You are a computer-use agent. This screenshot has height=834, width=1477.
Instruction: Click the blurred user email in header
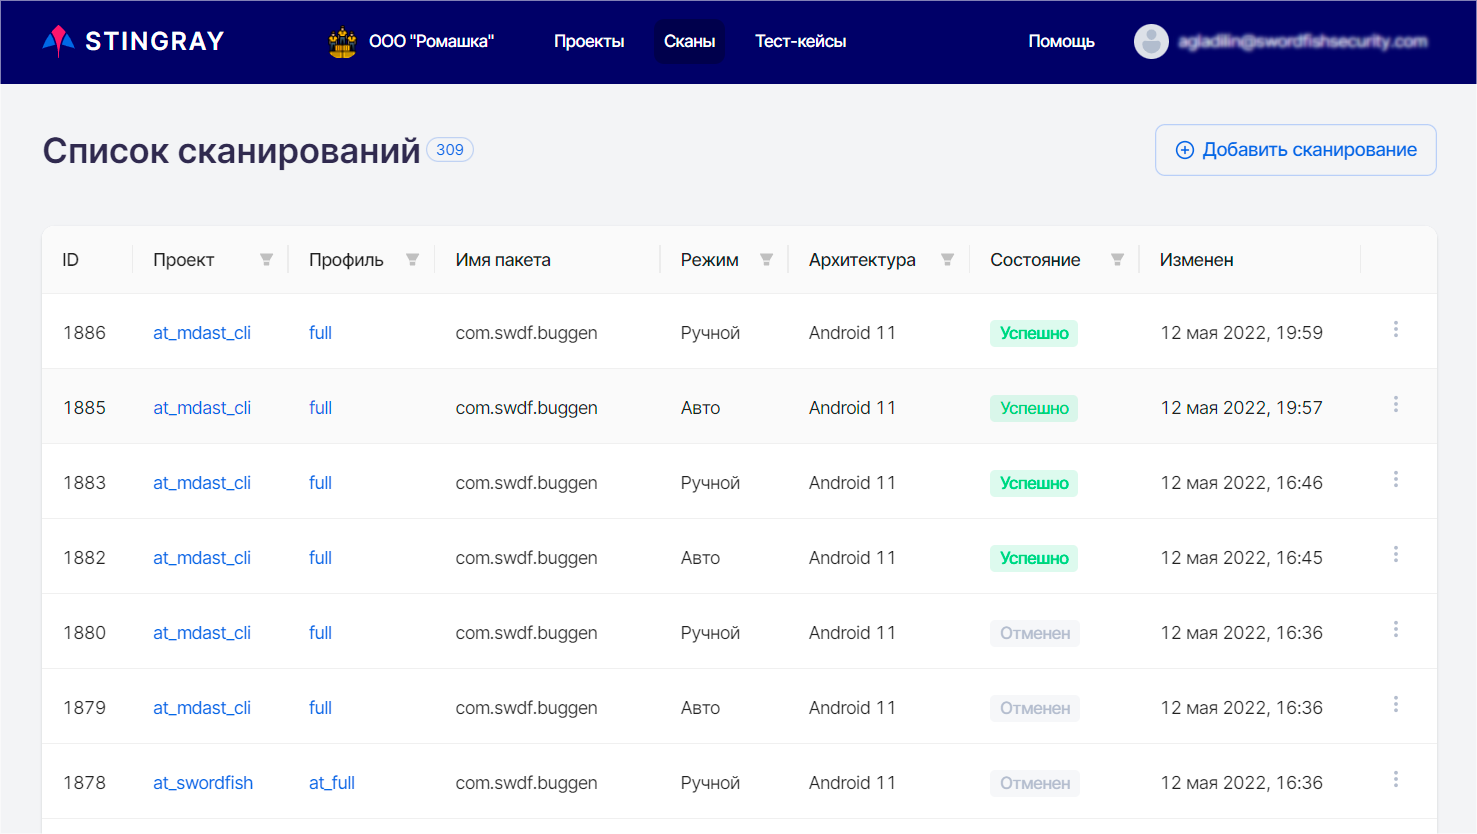(1303, 41)
